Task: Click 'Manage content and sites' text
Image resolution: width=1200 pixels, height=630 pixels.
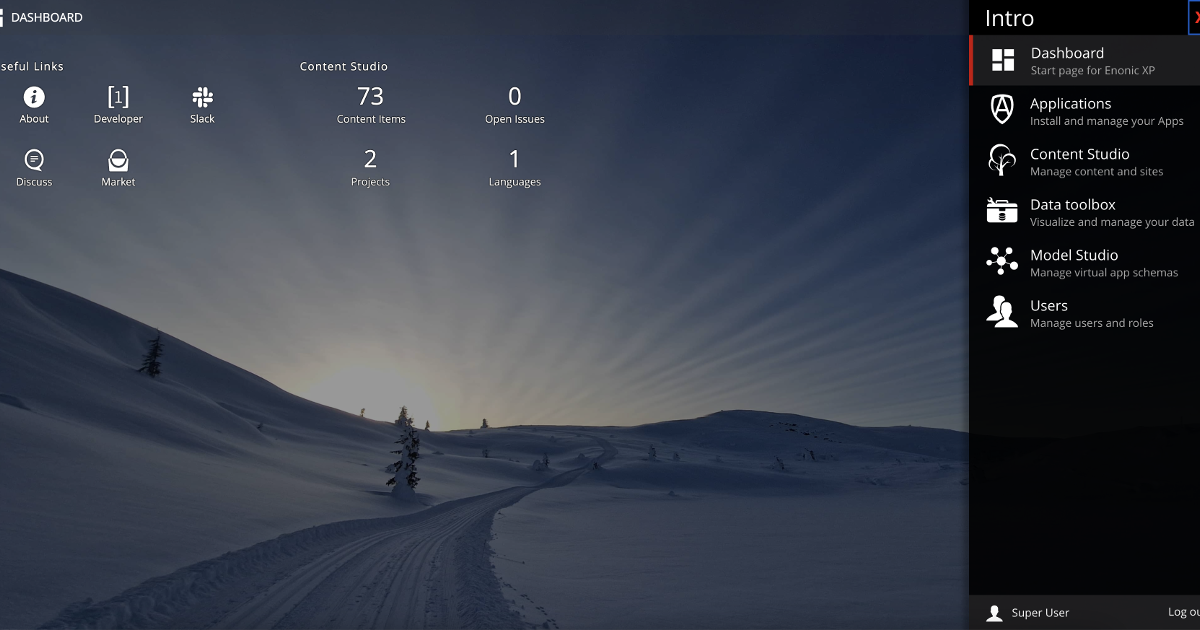Action: click(1097, 172)
